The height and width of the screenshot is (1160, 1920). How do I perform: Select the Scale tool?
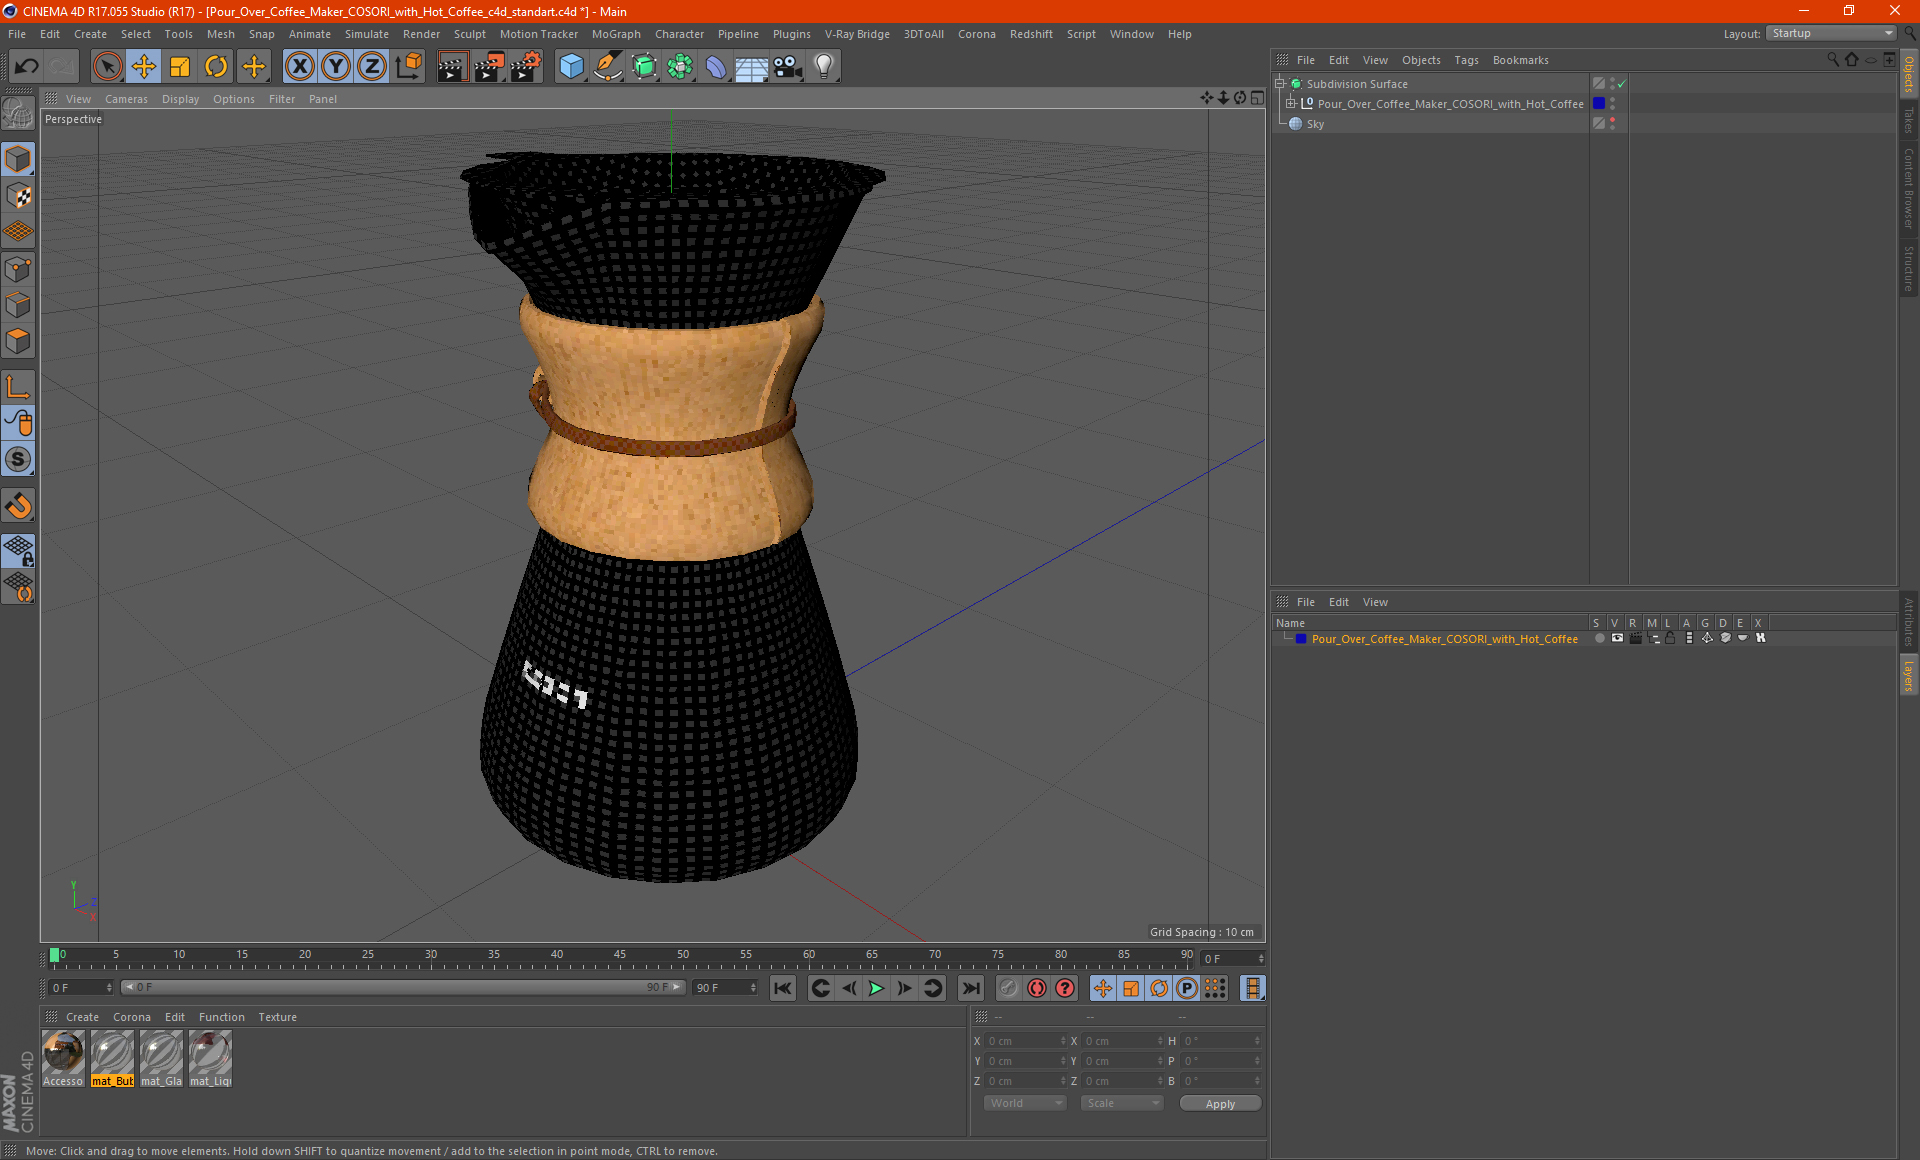click(x=180, y=67)
